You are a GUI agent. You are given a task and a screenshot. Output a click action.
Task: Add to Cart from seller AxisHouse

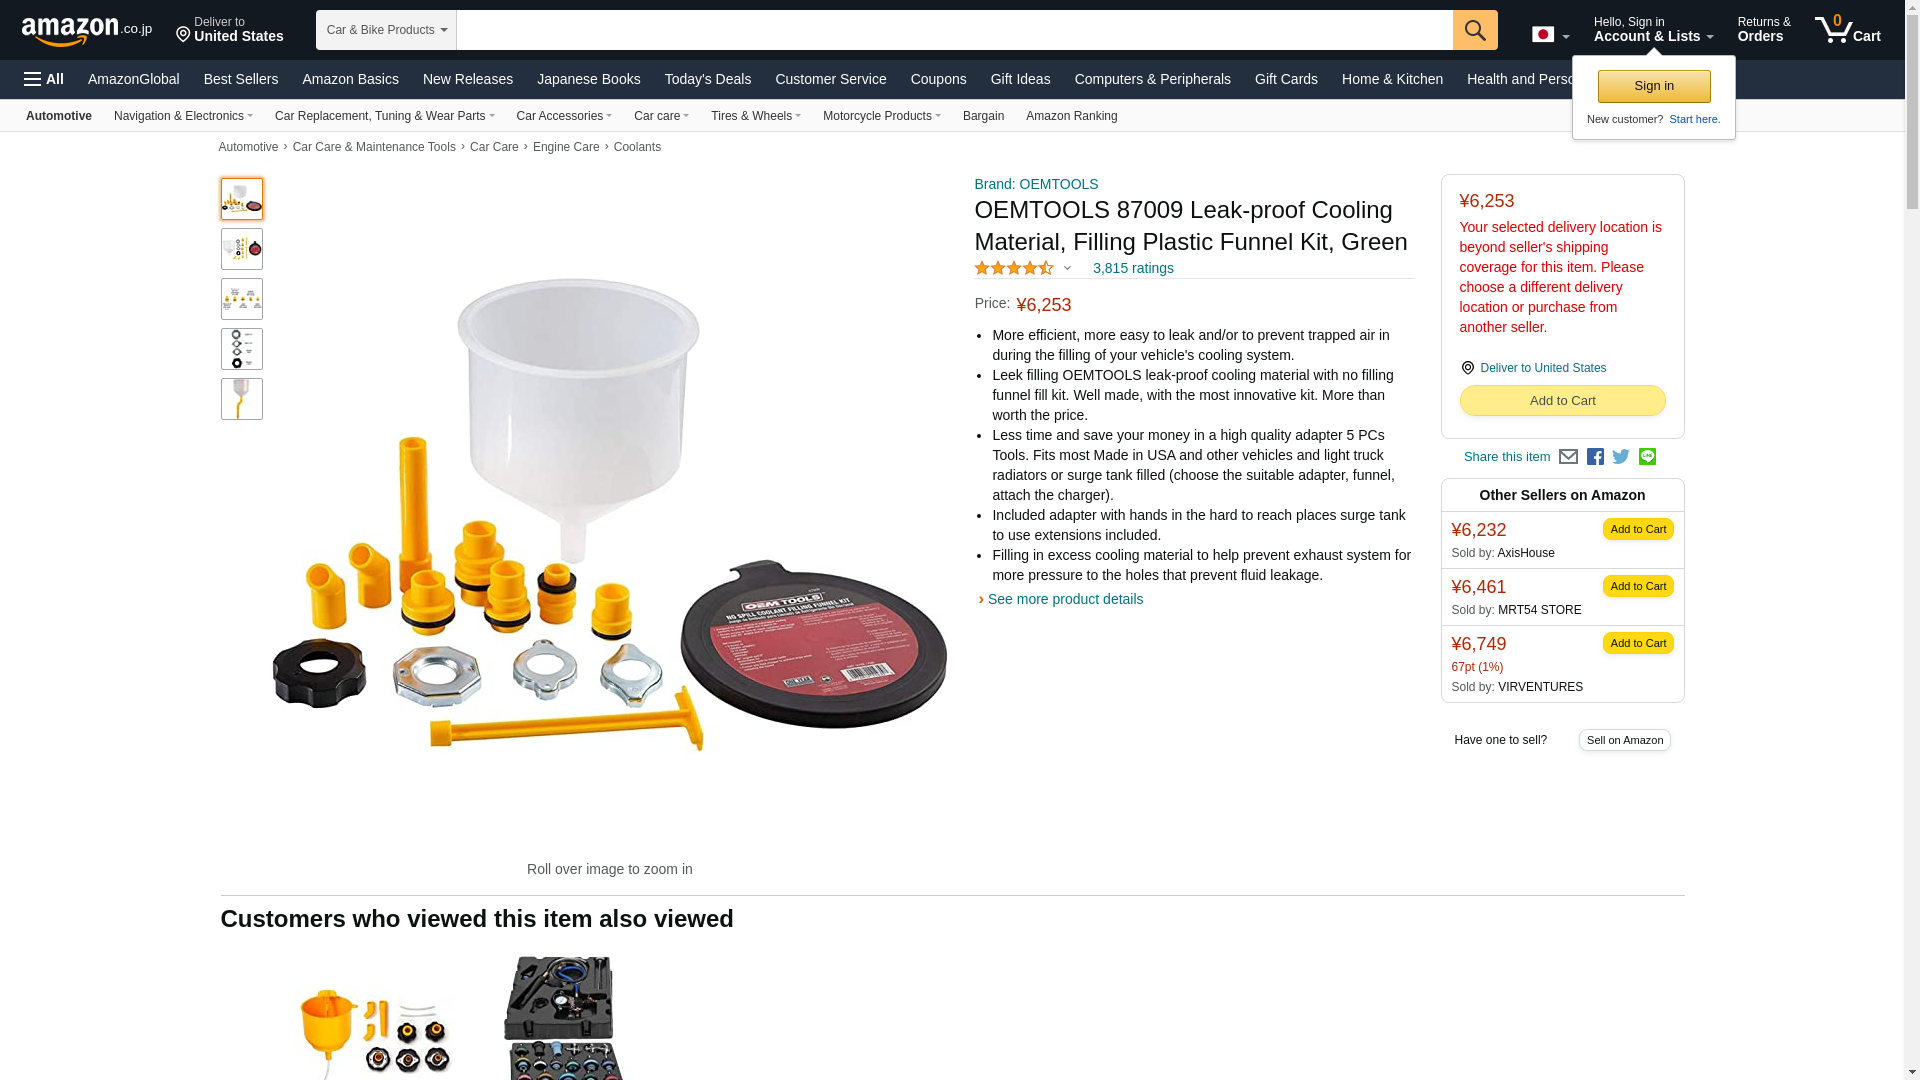1638,529
